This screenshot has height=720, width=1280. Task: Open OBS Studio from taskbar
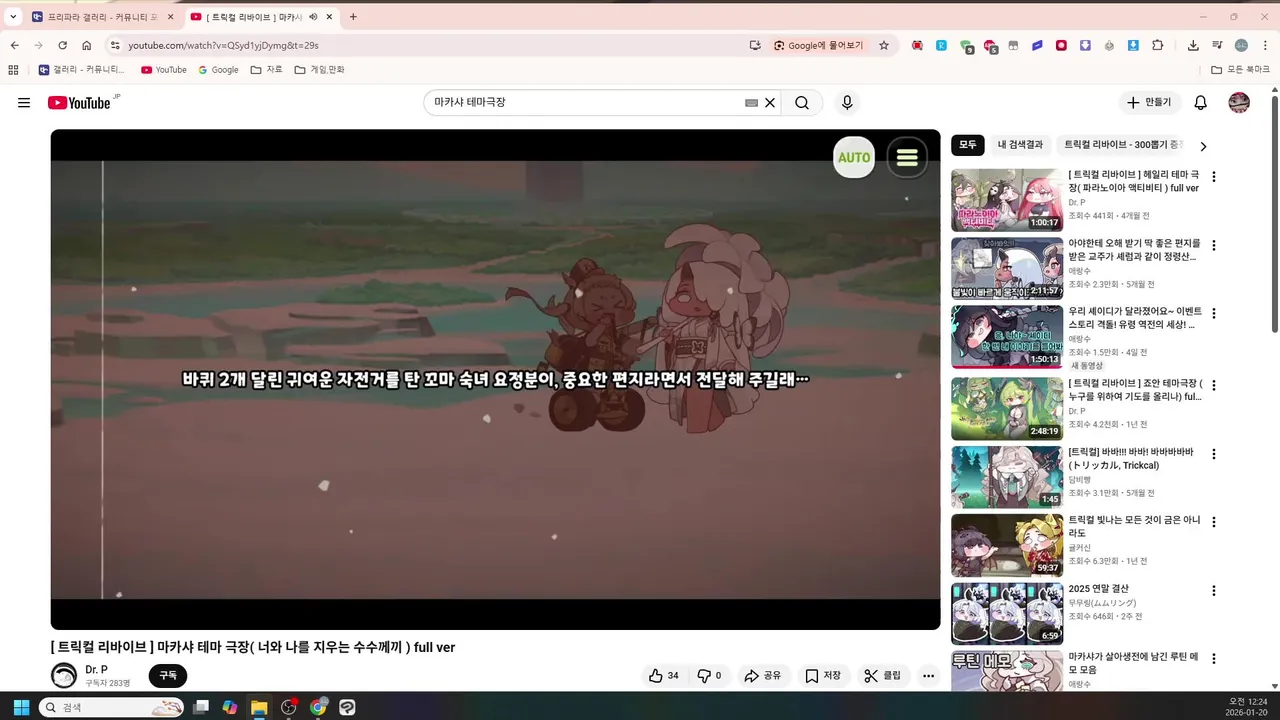point(289,707)
